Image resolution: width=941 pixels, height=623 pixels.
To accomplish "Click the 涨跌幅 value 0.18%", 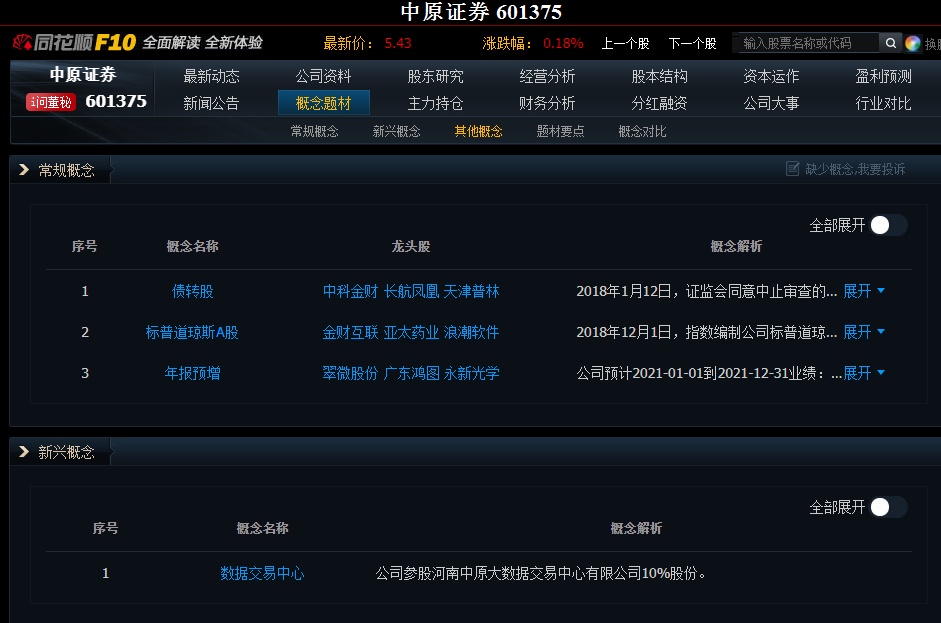I will tap(563, 43).
